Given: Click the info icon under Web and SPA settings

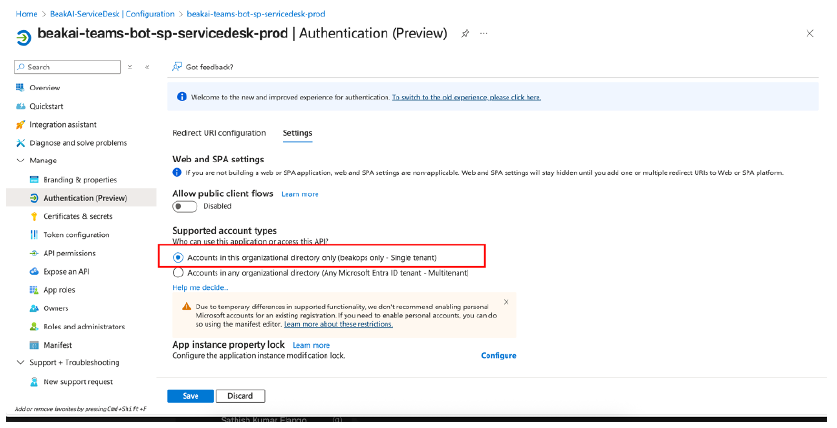Looking at the screenshot, I should tap(177, 172).
